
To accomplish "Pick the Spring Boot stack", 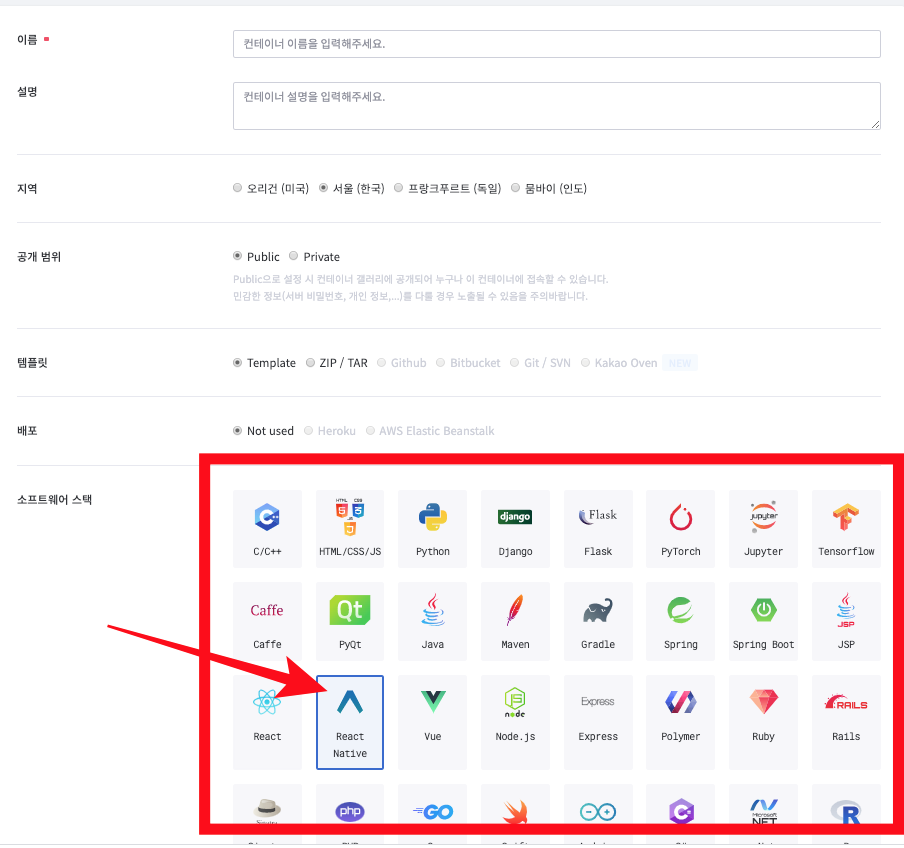I will (x=763, y=621).
